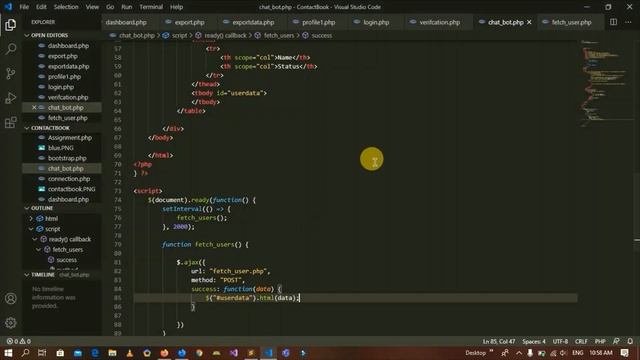This screenshot has height=360, width=640.
Task: Switch to the exportdata.php tab
Action: 253,22
